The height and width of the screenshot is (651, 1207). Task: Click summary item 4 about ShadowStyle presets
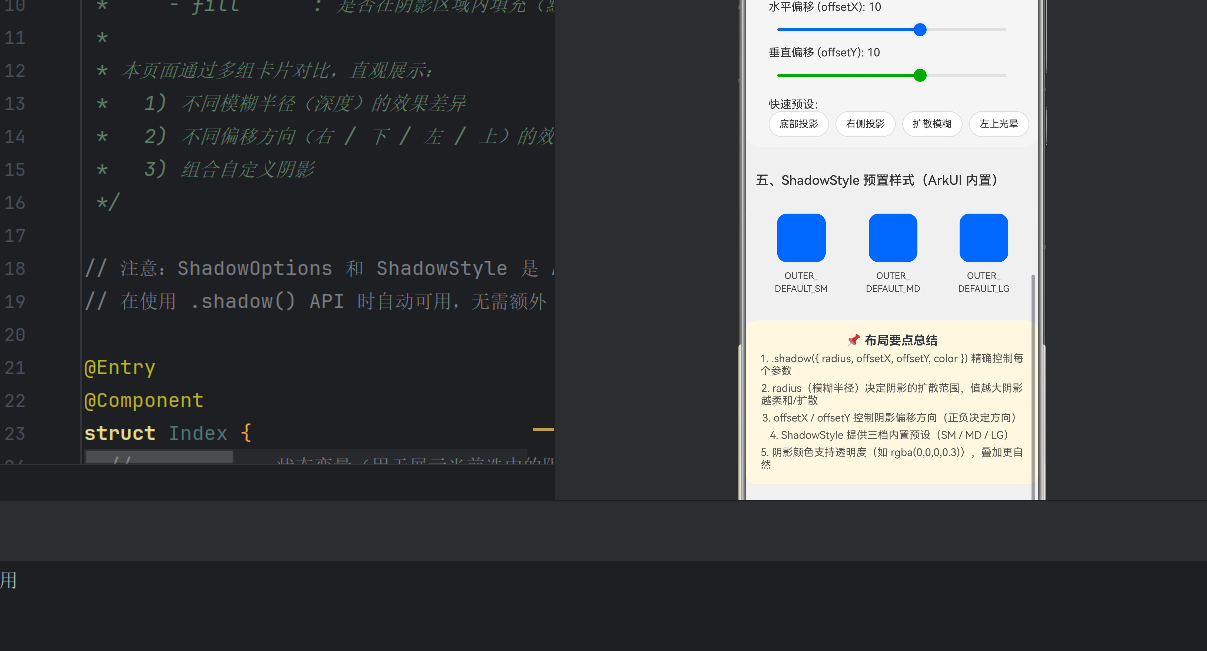[x=888, y=435]
